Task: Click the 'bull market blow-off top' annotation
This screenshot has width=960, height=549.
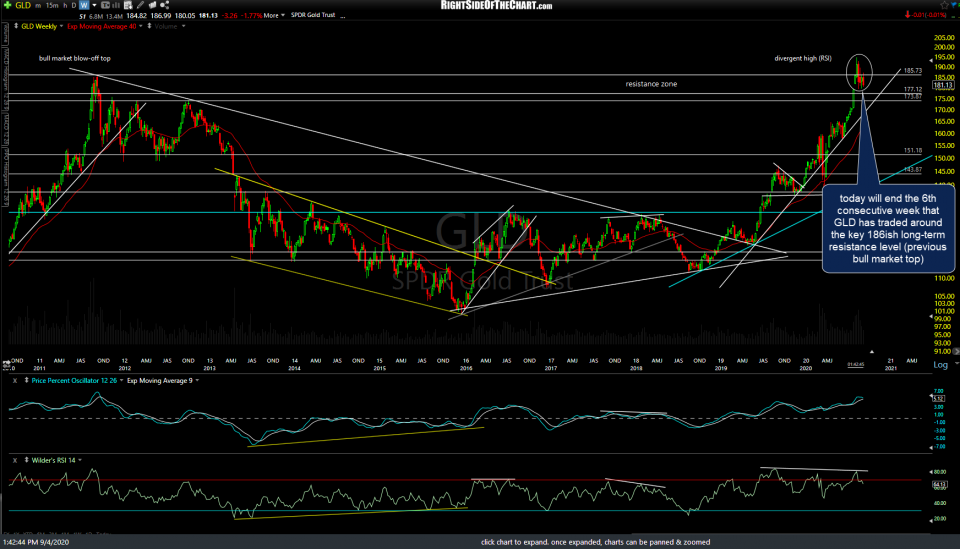Action: coord(75,59)
